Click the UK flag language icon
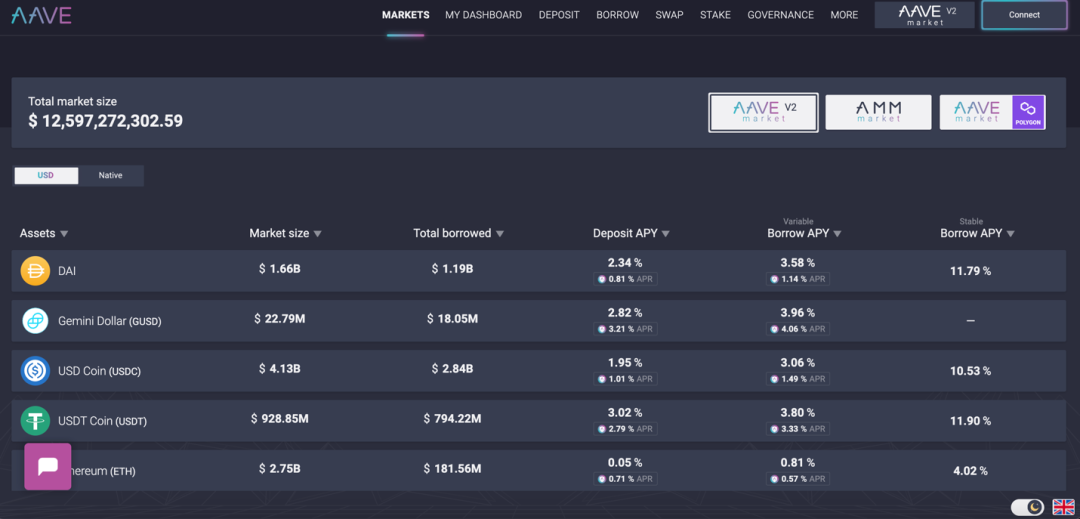Viewport: 1080px width, 519px height. [1063, 507]
